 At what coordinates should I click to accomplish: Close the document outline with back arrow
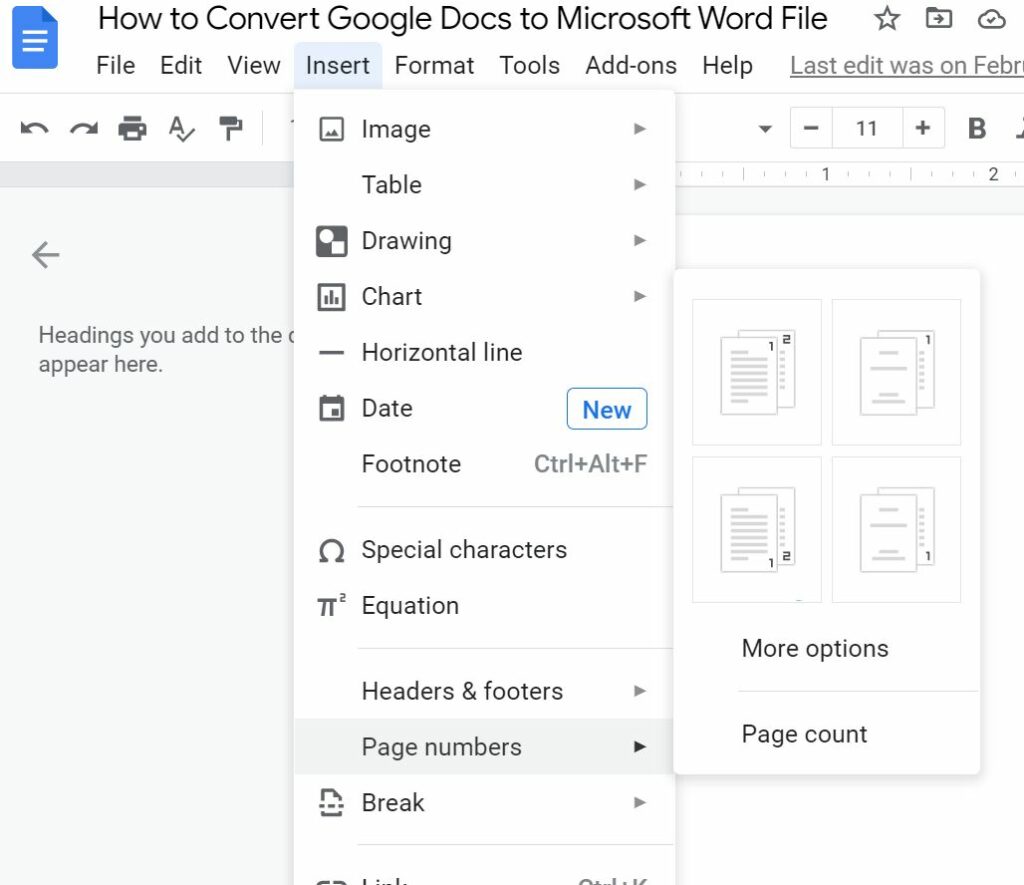[46, 255]
